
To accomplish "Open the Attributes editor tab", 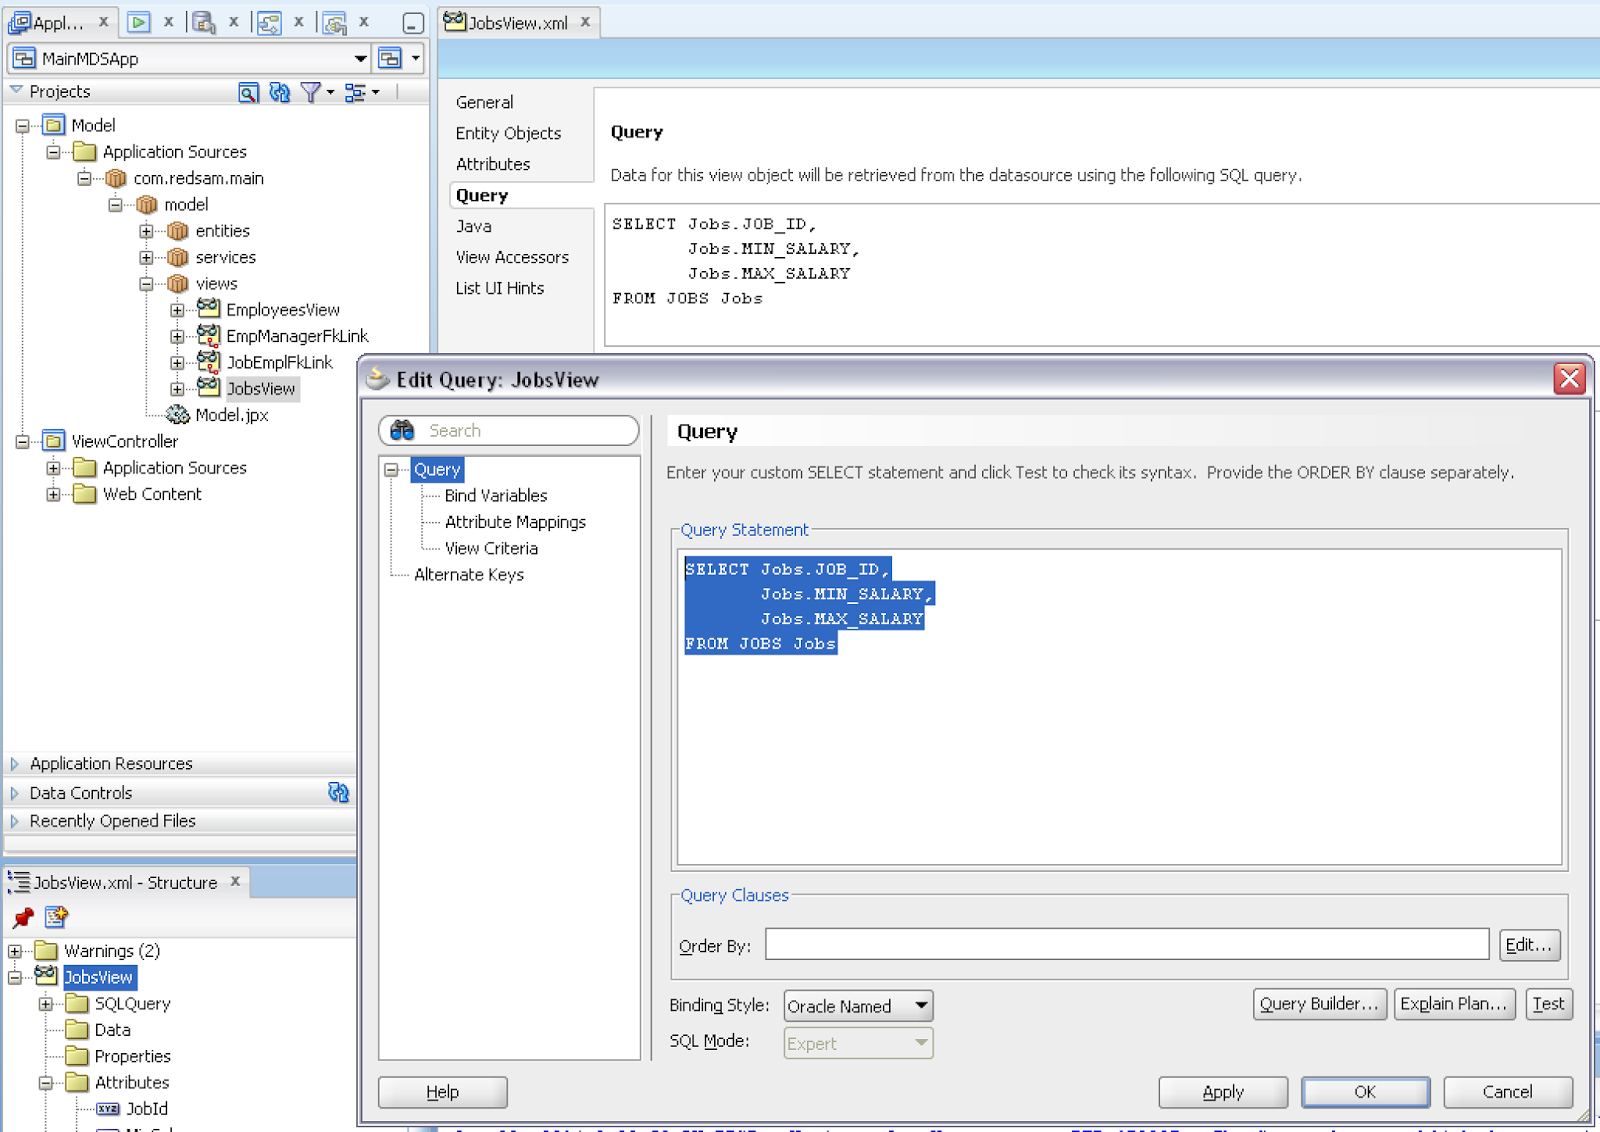I will pos(493,164).
